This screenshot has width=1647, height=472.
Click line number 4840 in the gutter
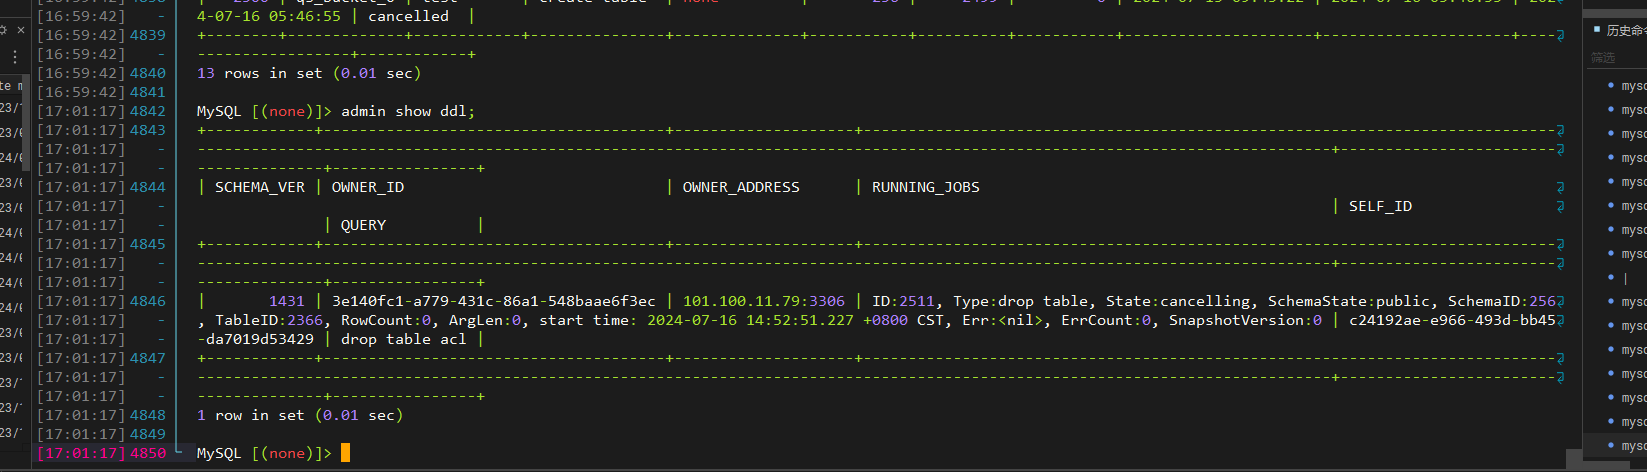(x=147, y=73)
